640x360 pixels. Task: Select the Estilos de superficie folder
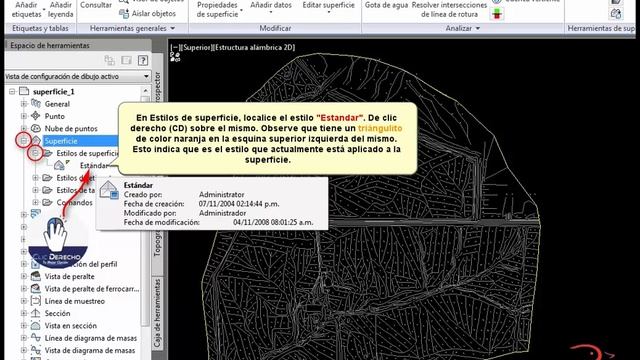(87, 153)
